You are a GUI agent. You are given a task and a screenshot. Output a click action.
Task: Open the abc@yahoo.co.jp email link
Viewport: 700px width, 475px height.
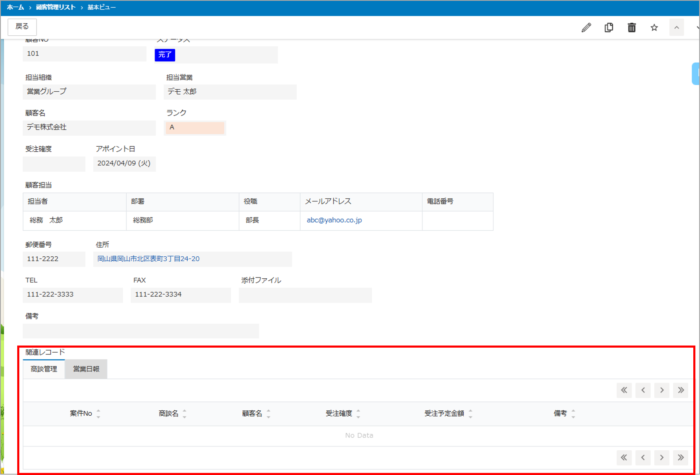click(334, 220)
